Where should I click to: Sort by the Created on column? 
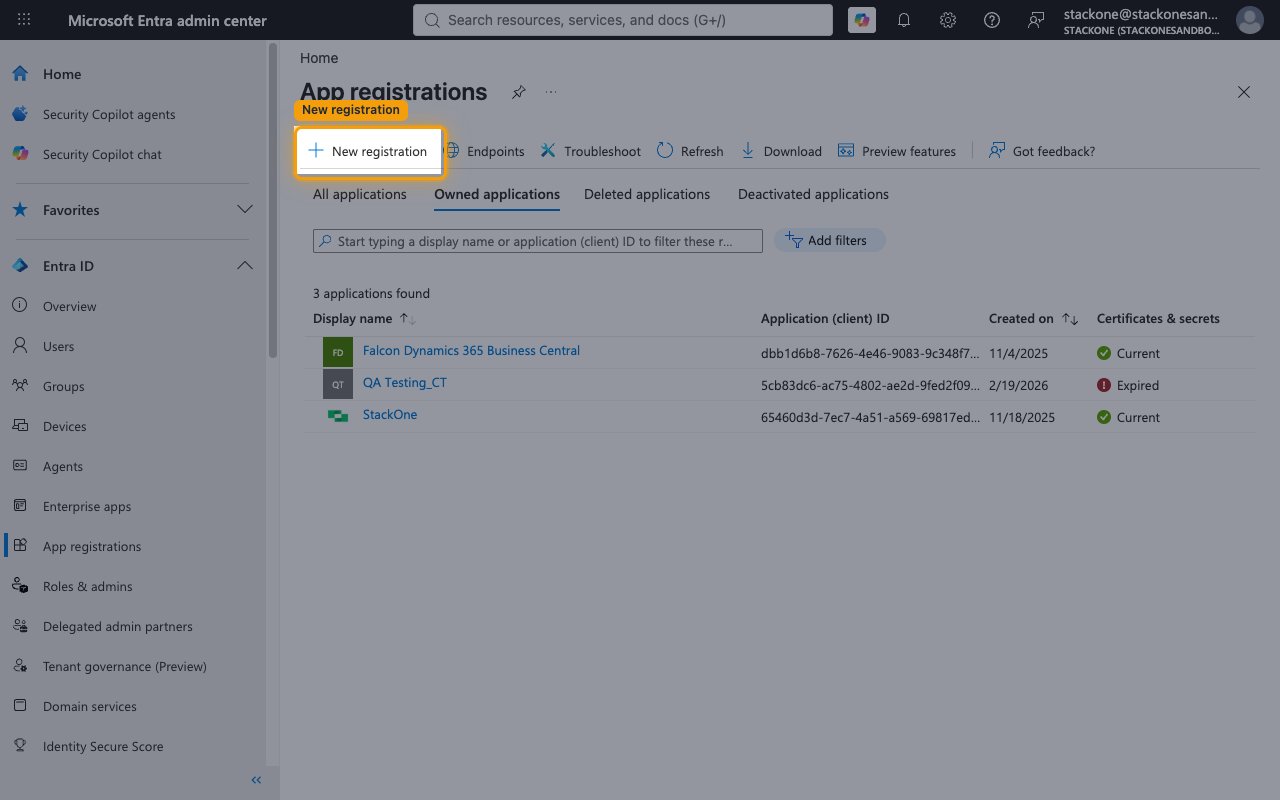point(1033,319)
